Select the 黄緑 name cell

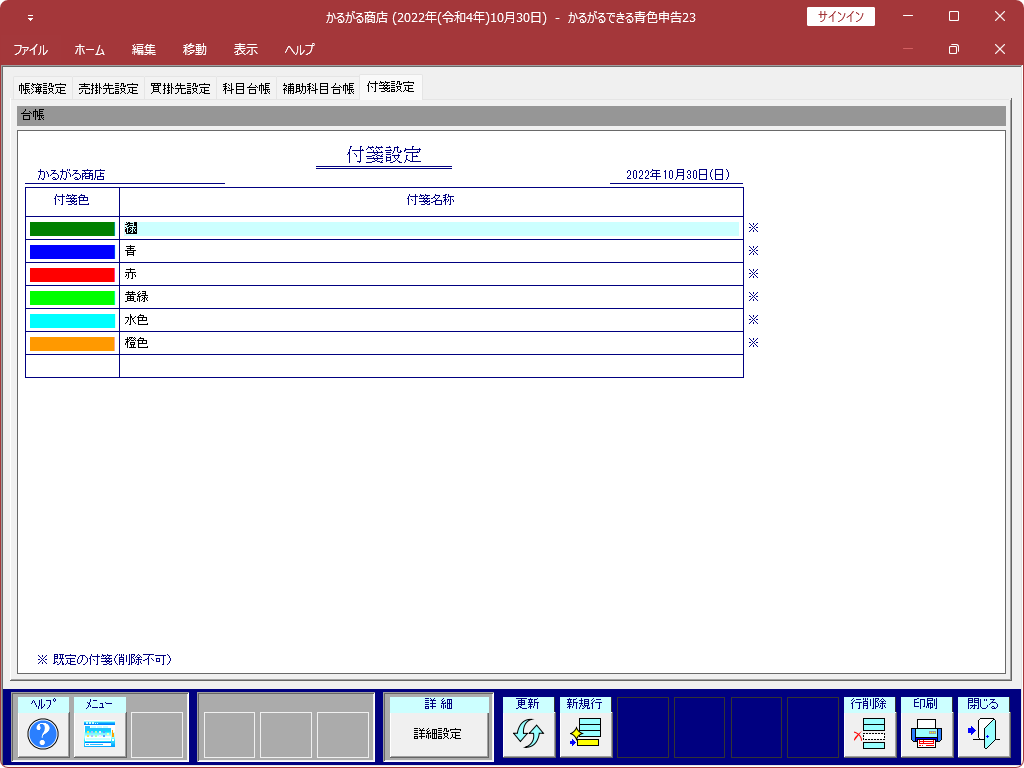[x=432, y=297]
